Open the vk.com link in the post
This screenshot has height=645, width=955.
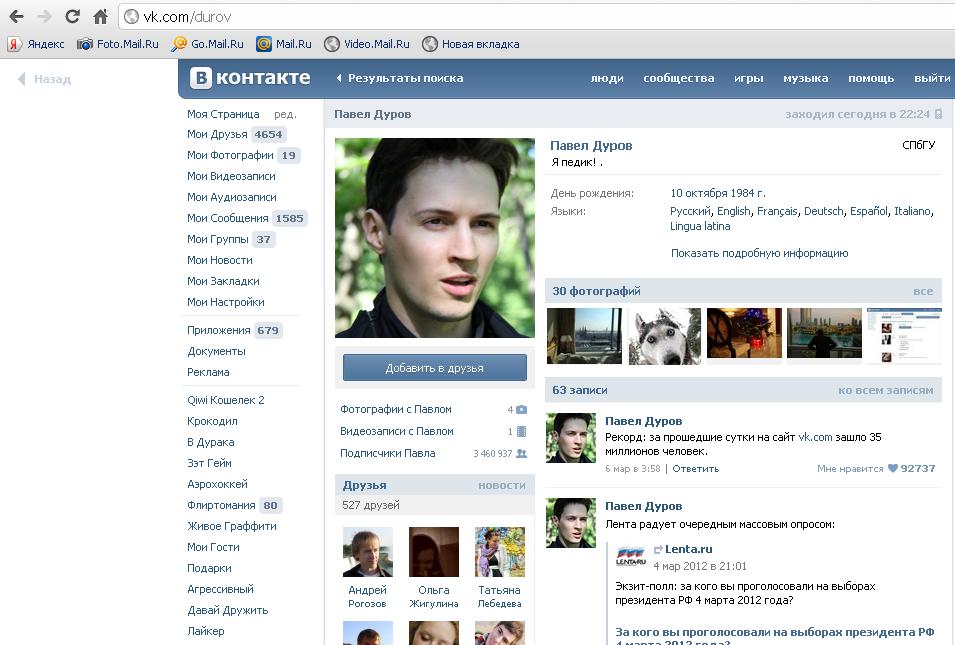tap(815, 437)
